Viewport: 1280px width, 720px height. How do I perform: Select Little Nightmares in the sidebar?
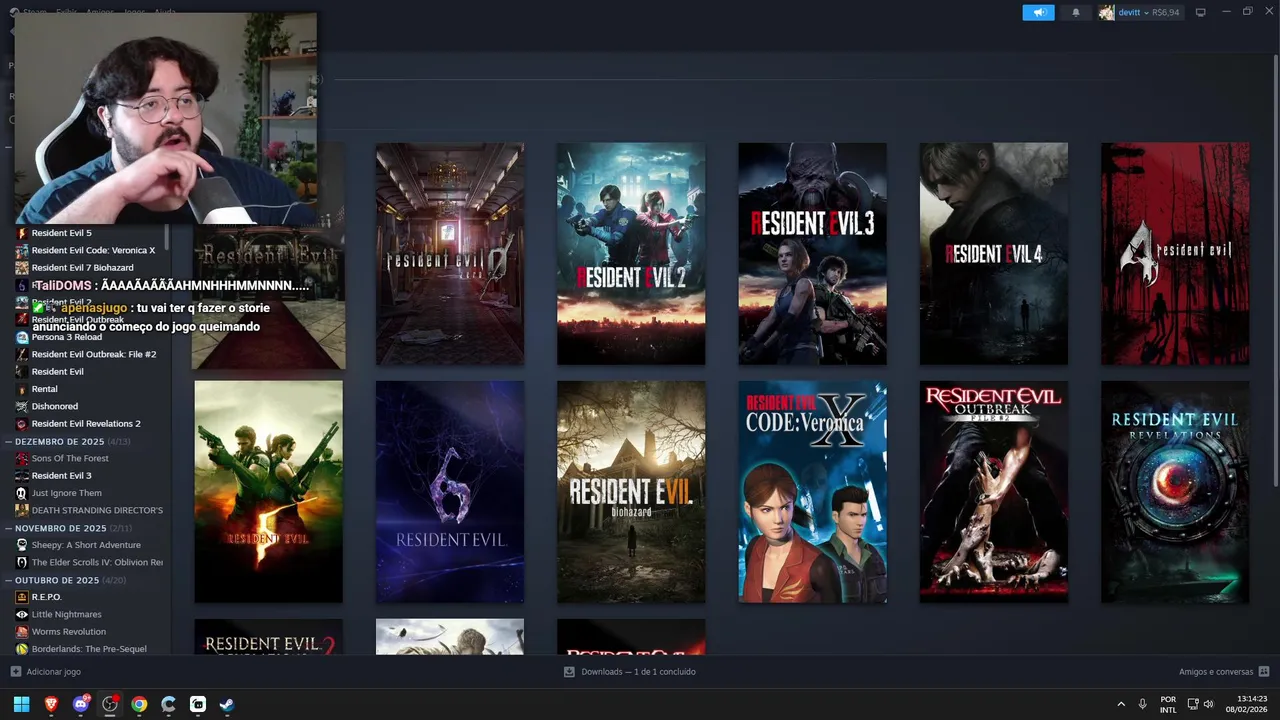[x=66, y=614]
